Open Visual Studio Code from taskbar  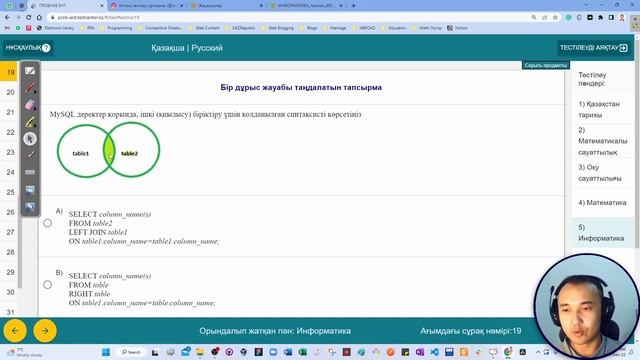434,352
